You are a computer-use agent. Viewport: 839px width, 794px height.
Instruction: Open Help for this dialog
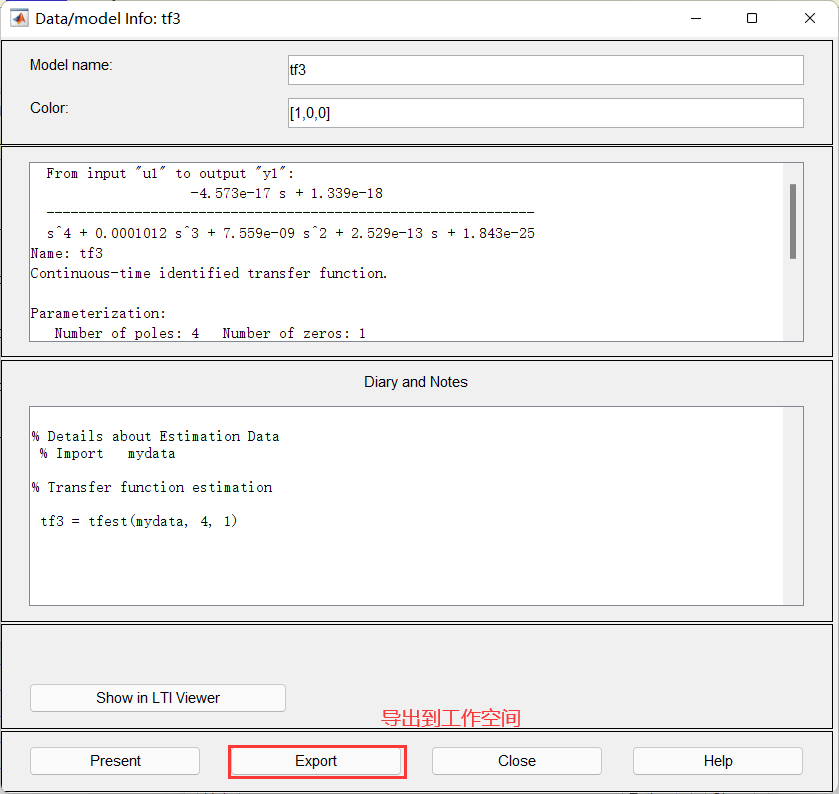[718, 761]
